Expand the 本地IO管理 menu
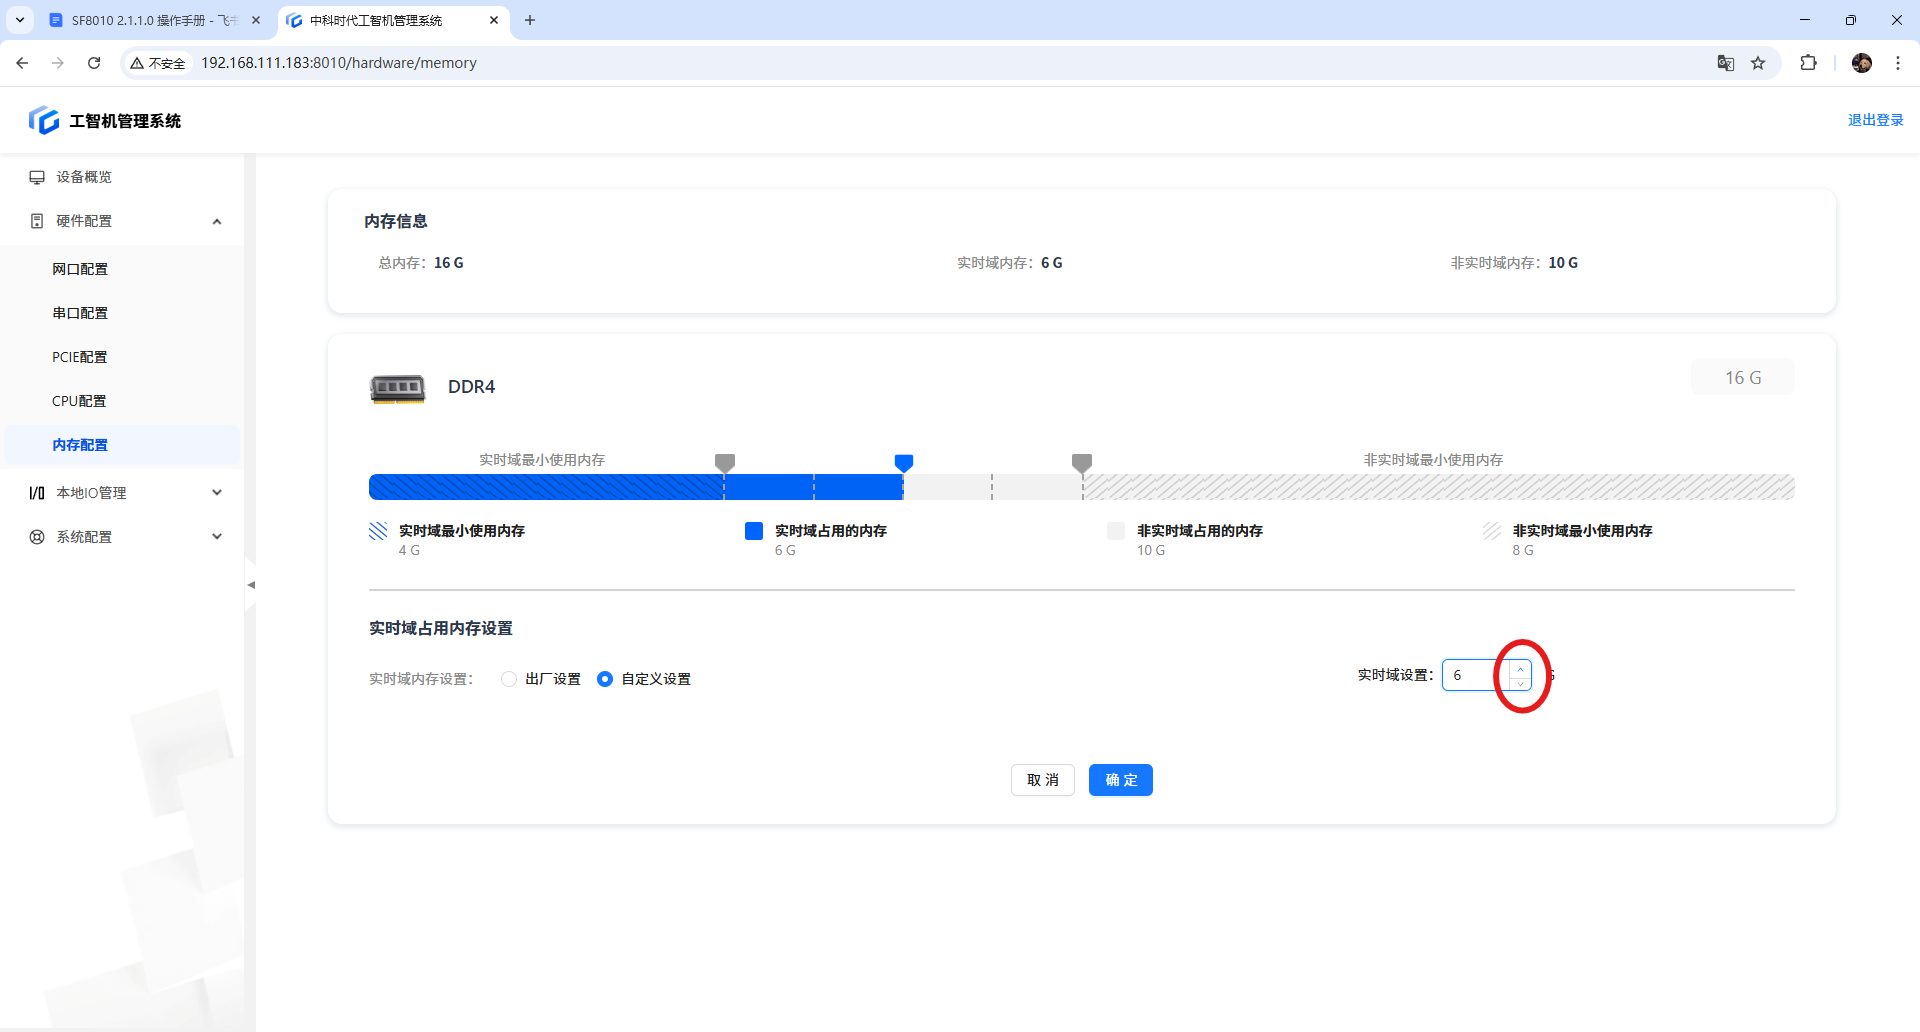 coord(217,493)
